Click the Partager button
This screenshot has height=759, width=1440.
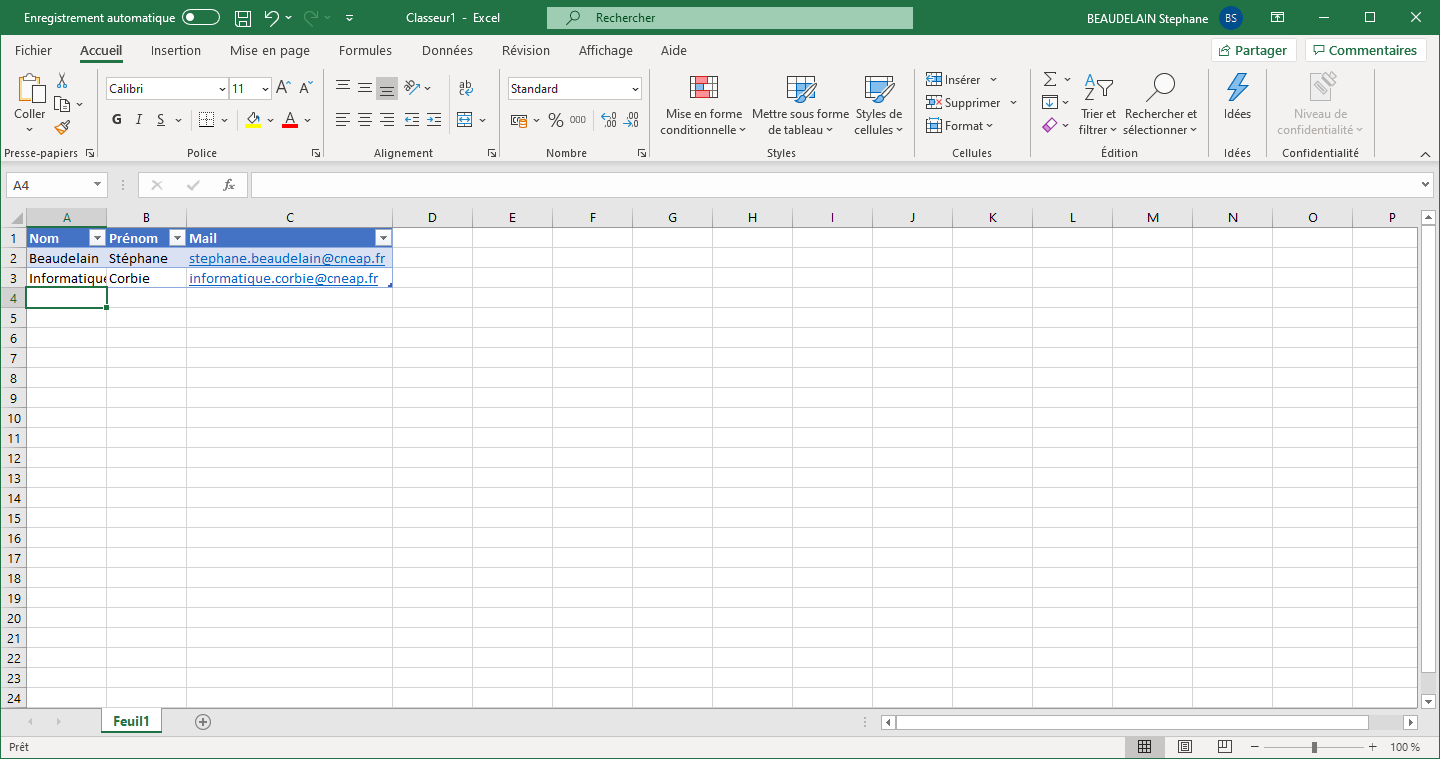click(x=1253, y=50)
